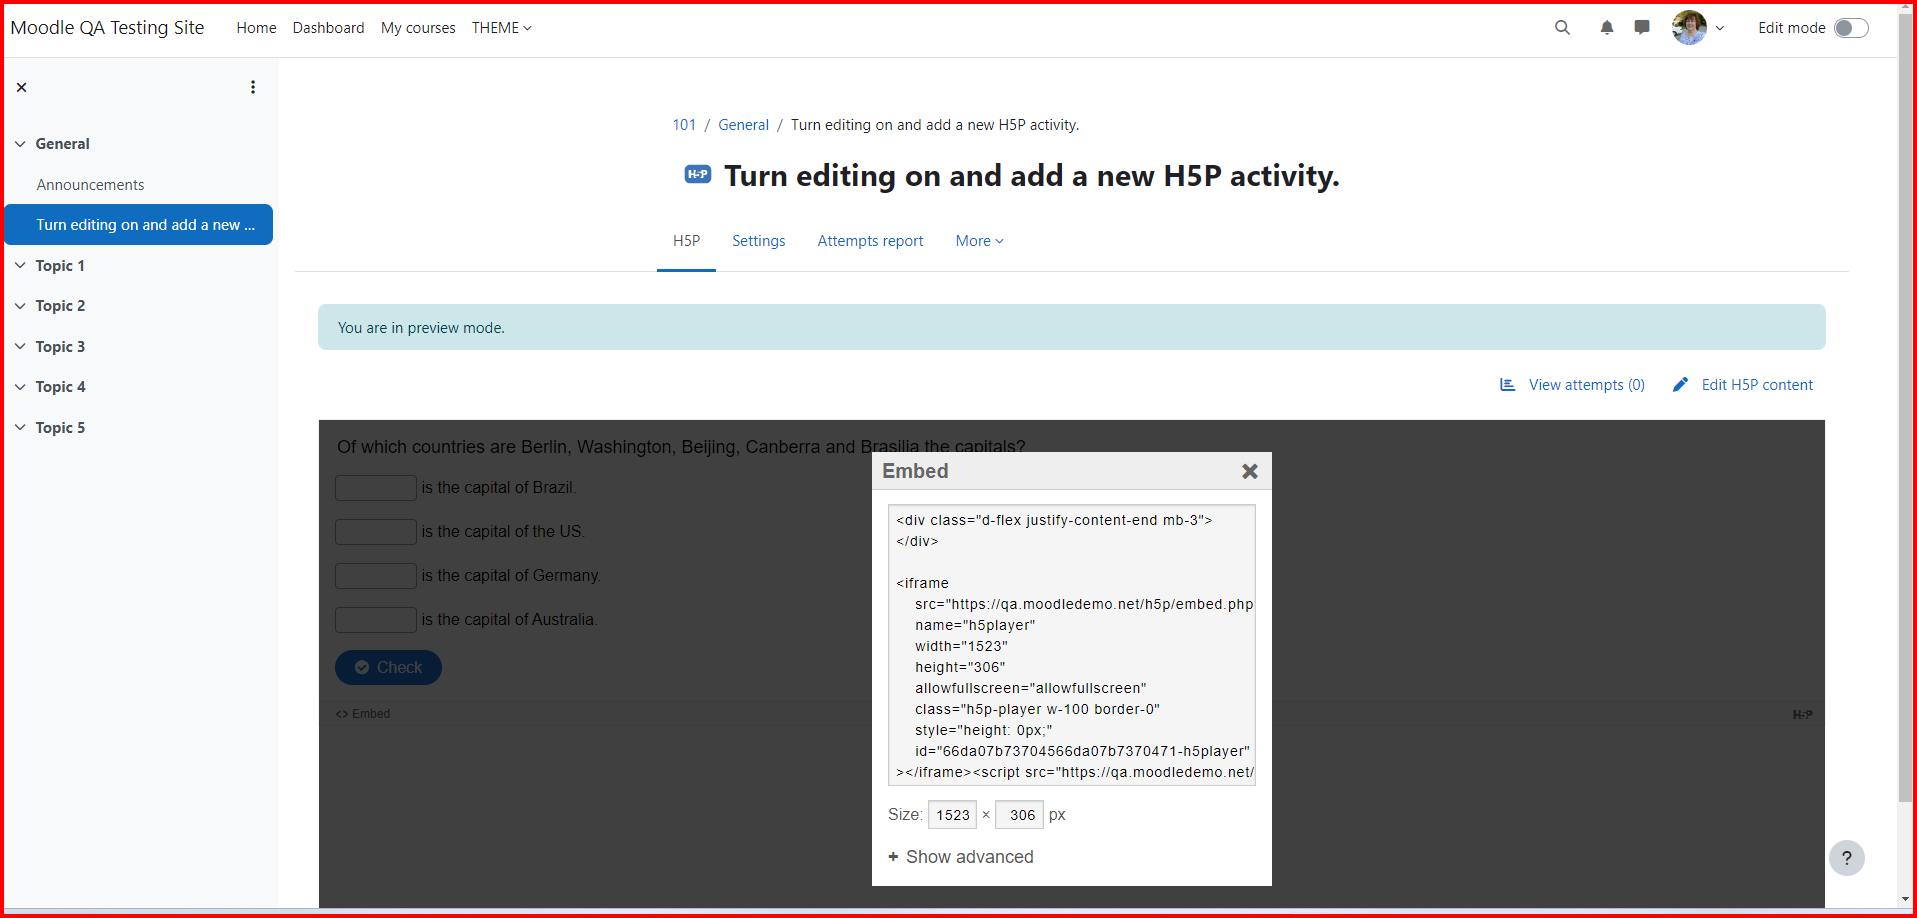This screenshot has height=918, width=1917.
Task: Click the blank for capital of Germany
Action: click(376, 576)
